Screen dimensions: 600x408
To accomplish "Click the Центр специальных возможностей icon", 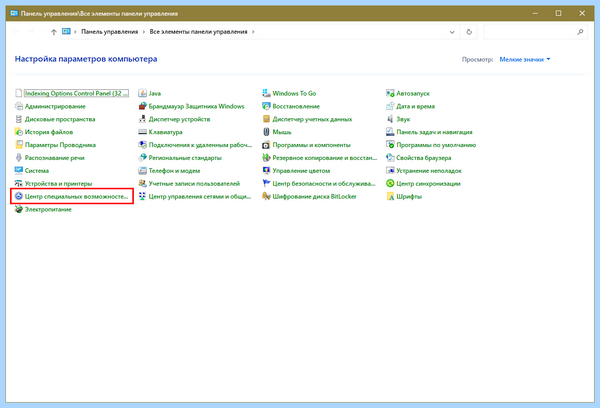I will tap(19, 196).
